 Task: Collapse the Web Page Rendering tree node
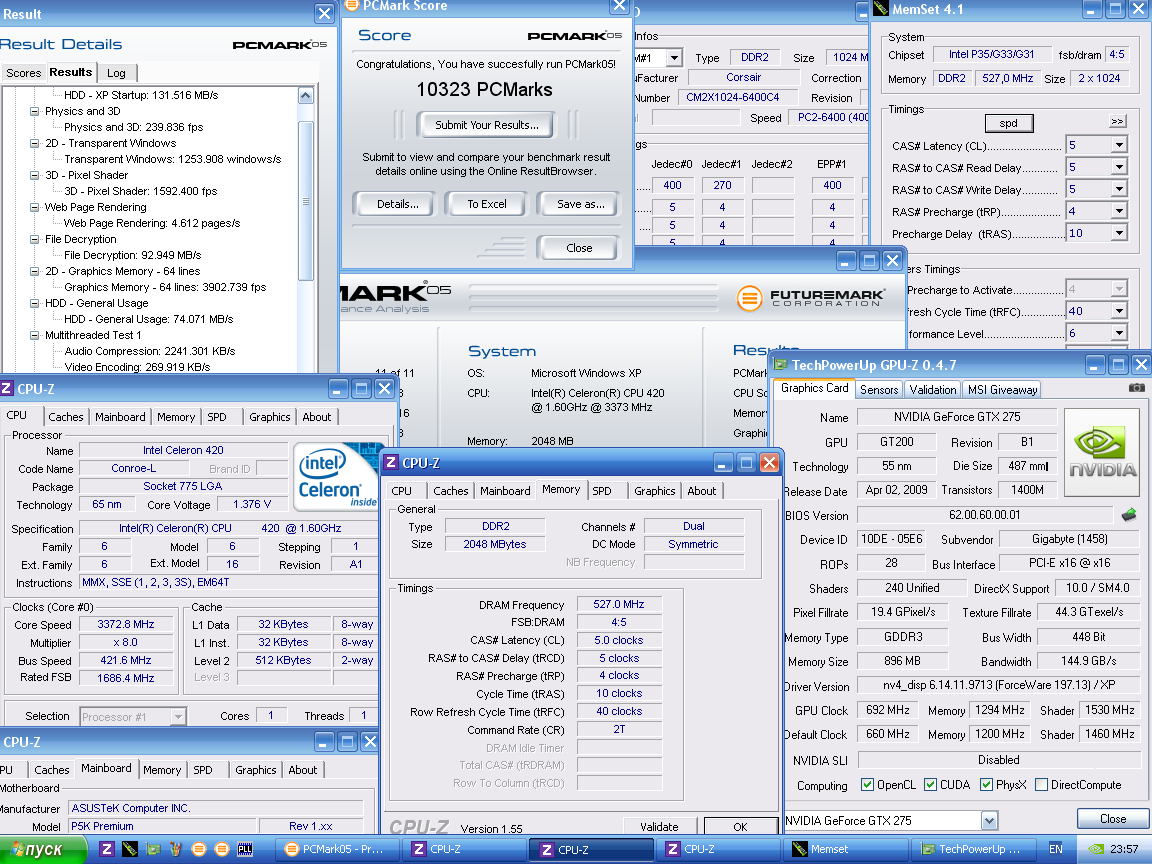[x=35, y=207]
